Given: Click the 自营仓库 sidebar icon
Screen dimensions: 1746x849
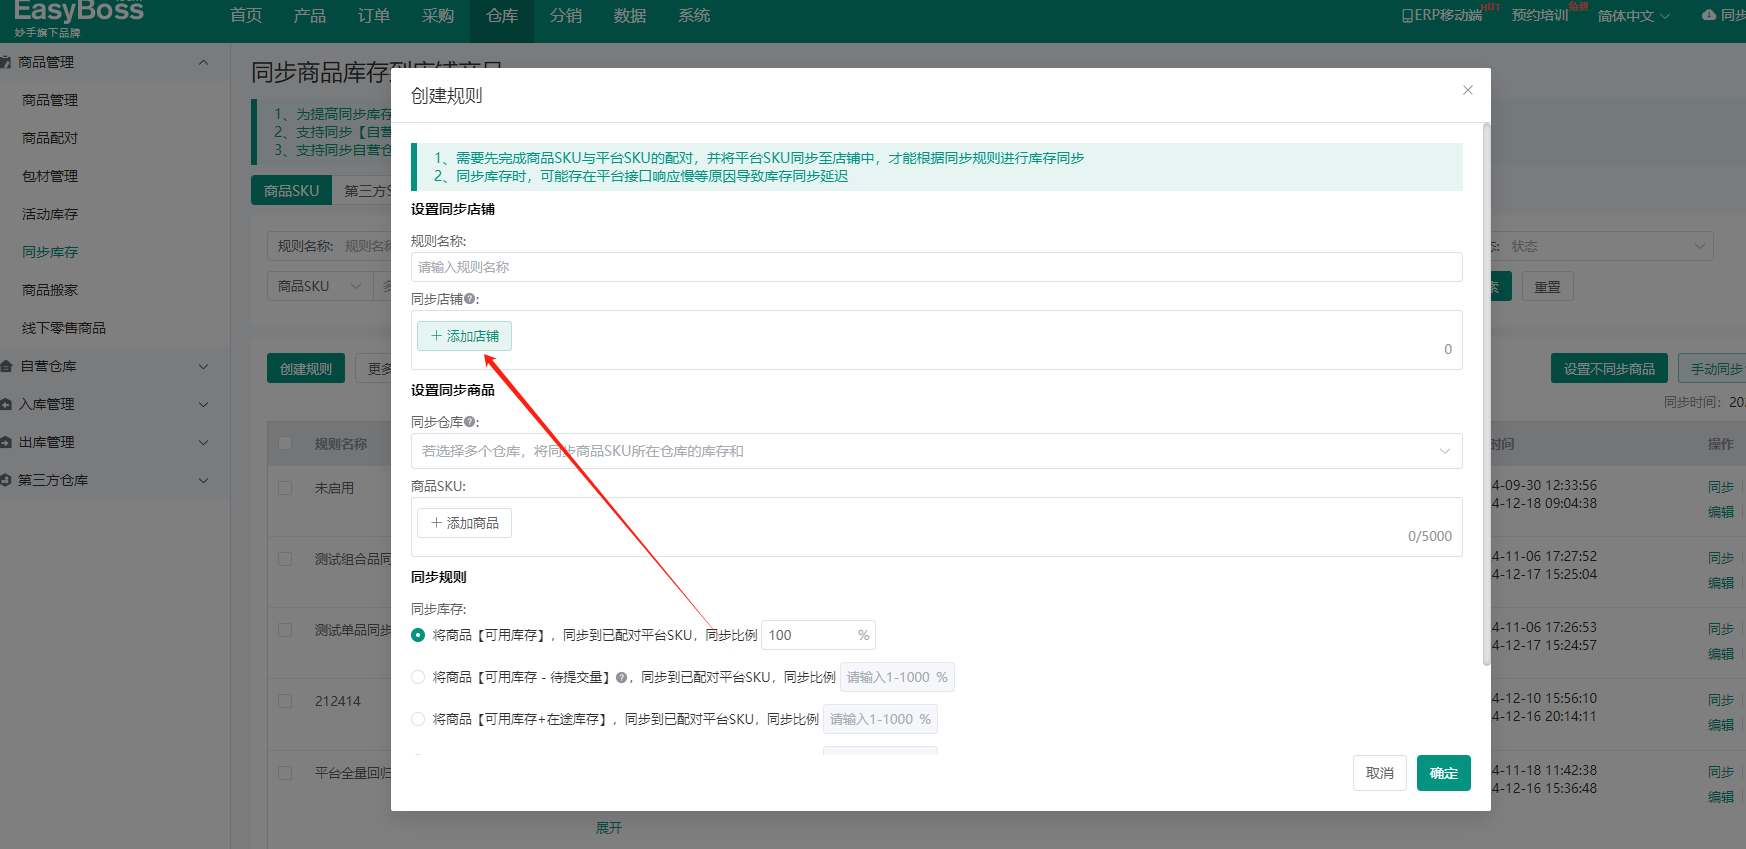Looking at the screenshot, I should click(7, 367).
